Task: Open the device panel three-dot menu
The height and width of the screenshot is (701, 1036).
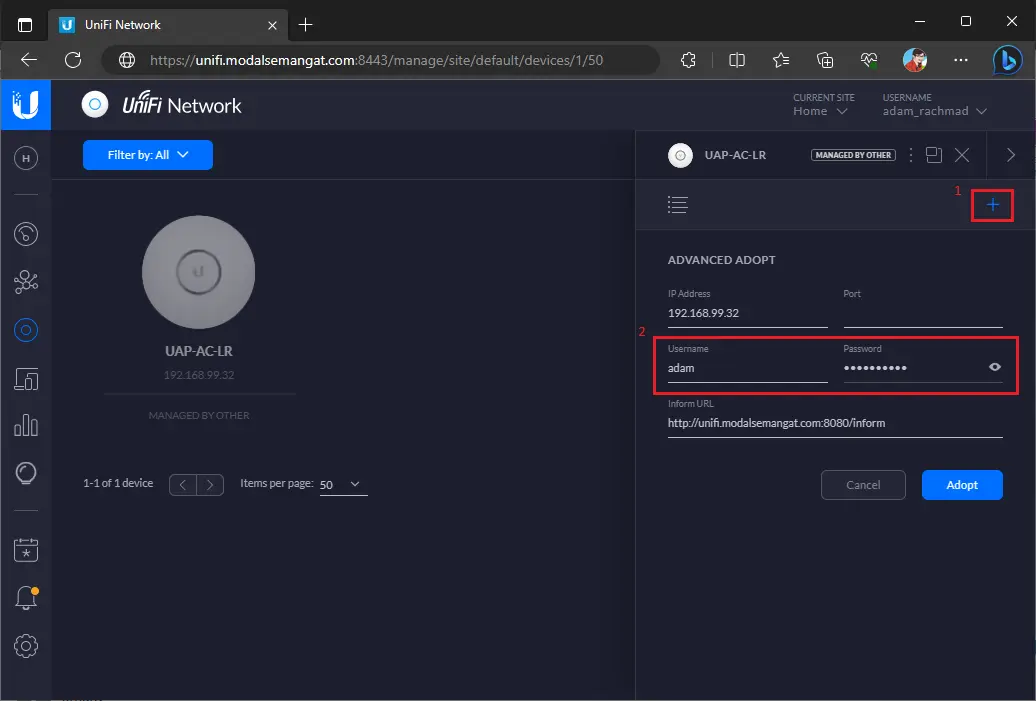Action: click(x=910, y=155)
